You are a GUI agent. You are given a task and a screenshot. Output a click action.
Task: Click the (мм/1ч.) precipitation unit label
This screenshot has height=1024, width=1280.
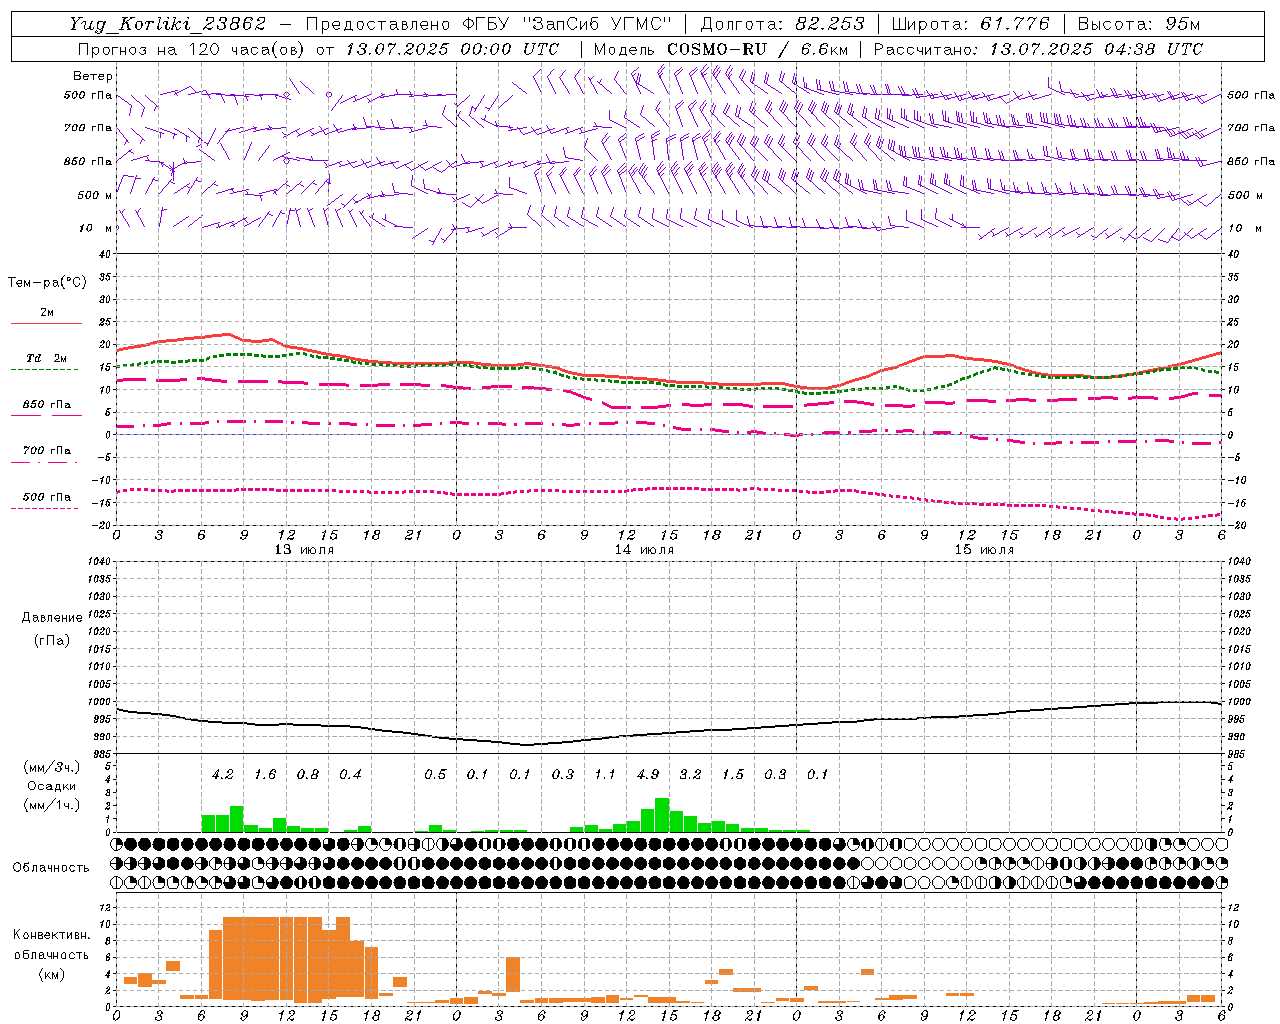pos(52,805)
